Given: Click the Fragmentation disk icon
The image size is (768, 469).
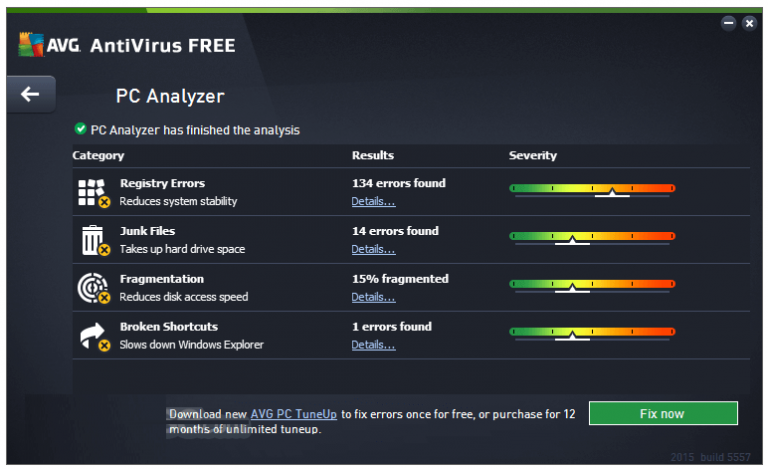Looking at the screenshot, I should tap(94, 288).
